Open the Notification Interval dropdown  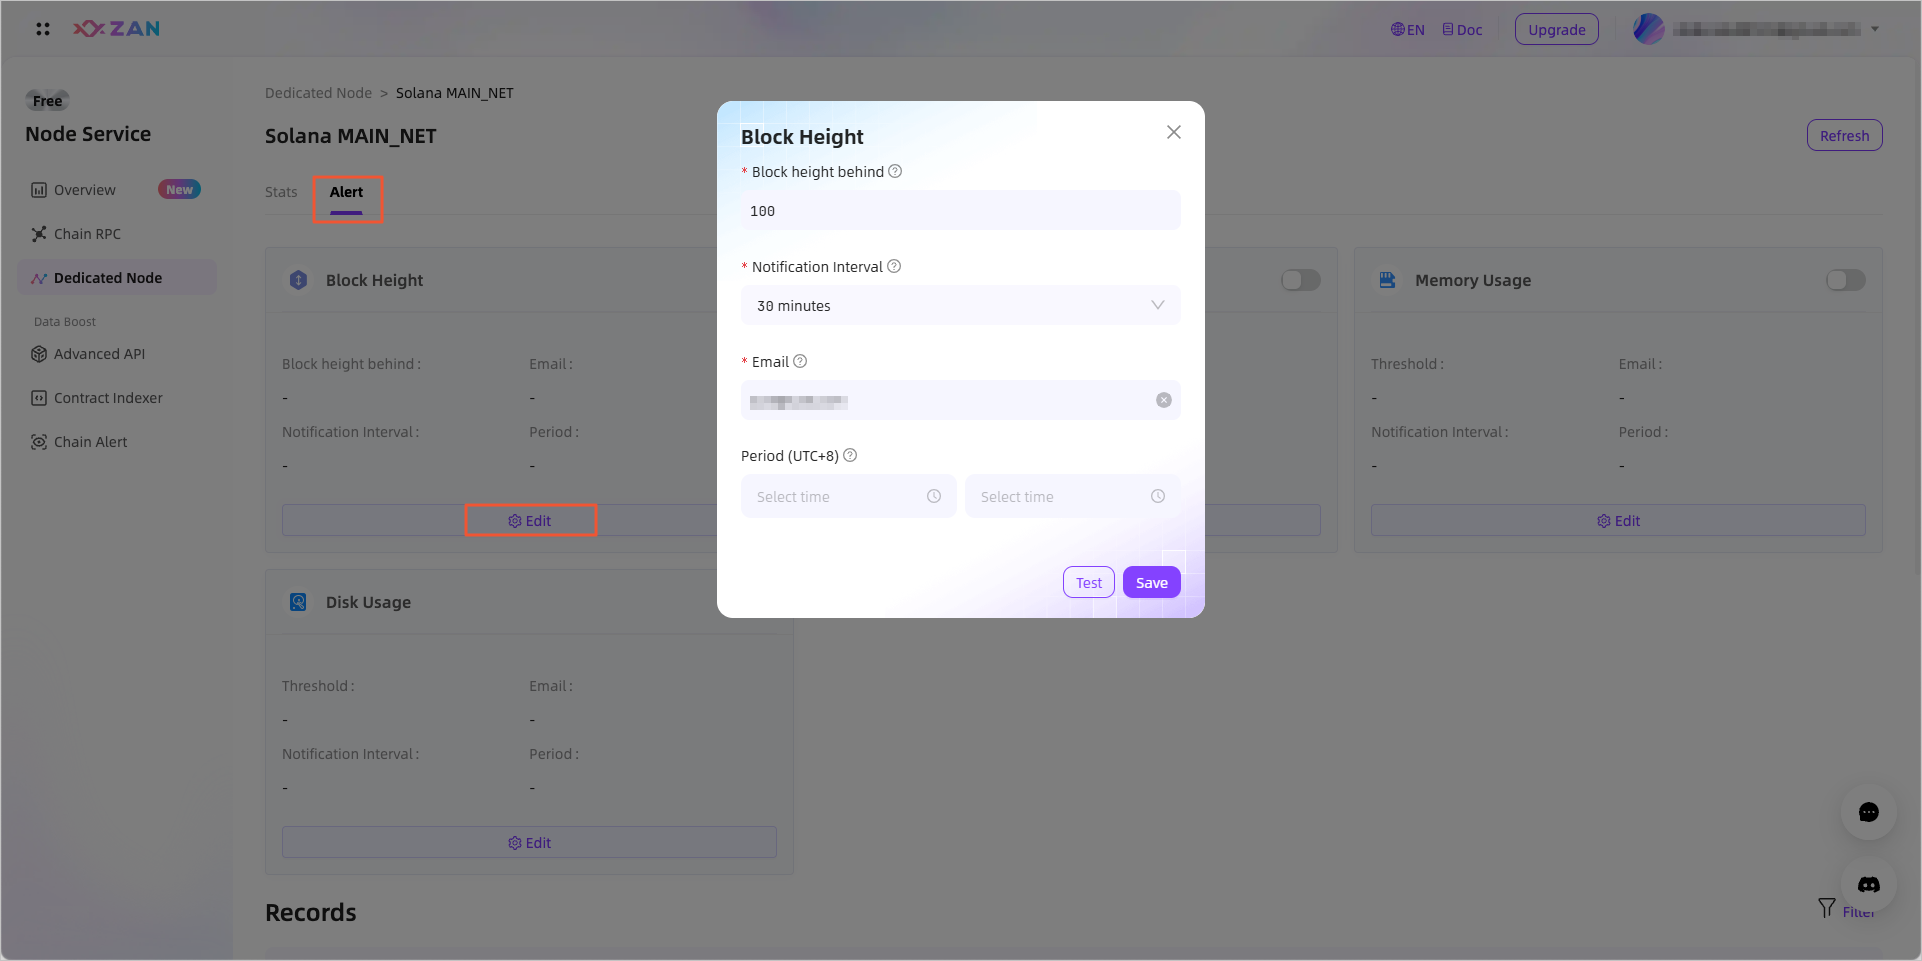click(960, 306)
